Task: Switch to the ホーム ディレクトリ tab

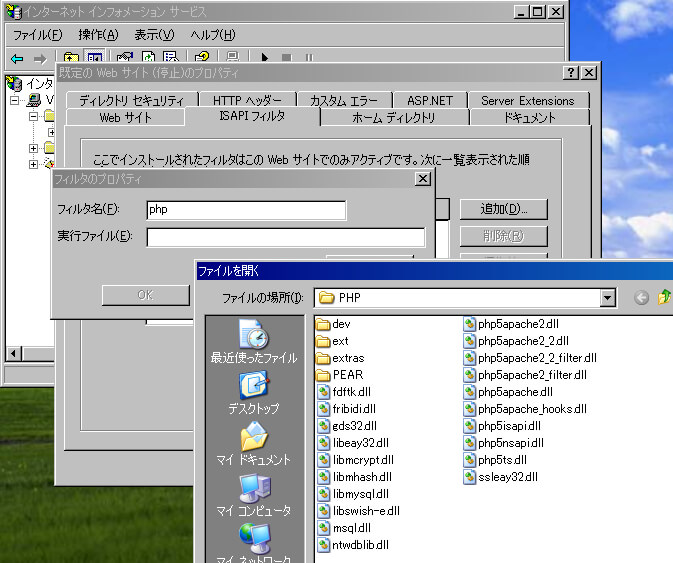Action: 393,118
